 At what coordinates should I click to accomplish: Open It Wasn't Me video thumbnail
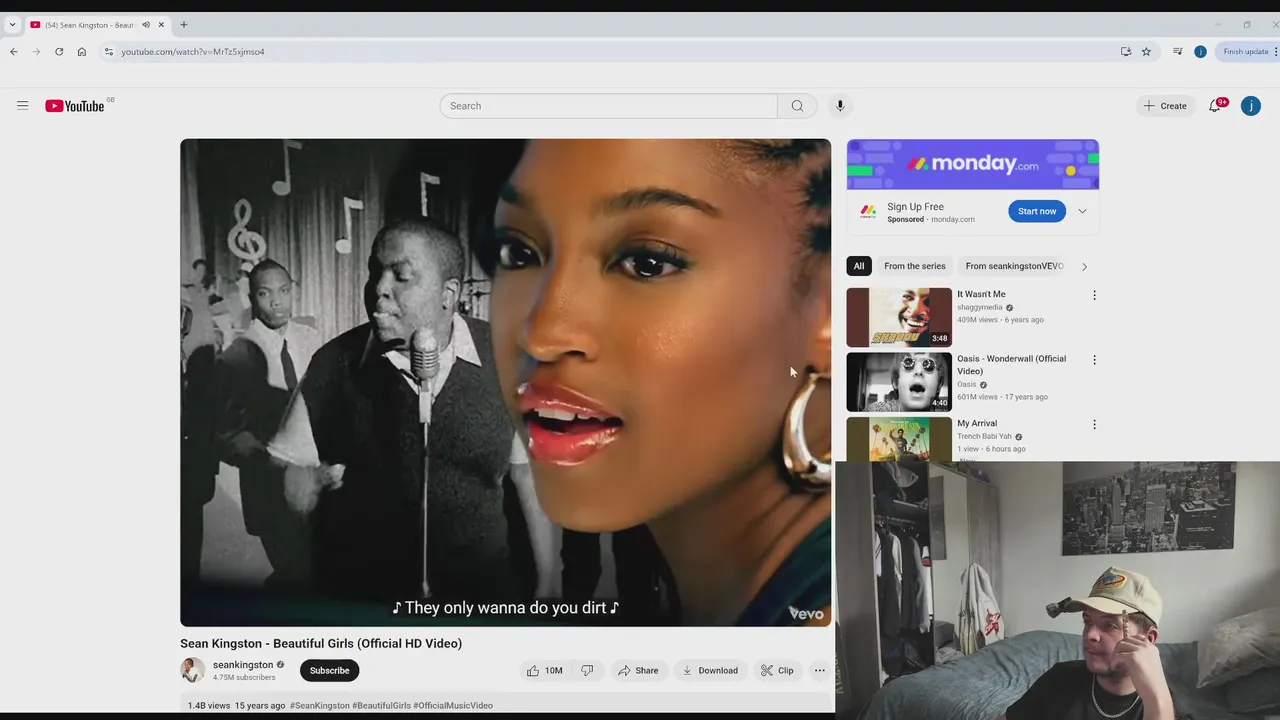(899, 317)
